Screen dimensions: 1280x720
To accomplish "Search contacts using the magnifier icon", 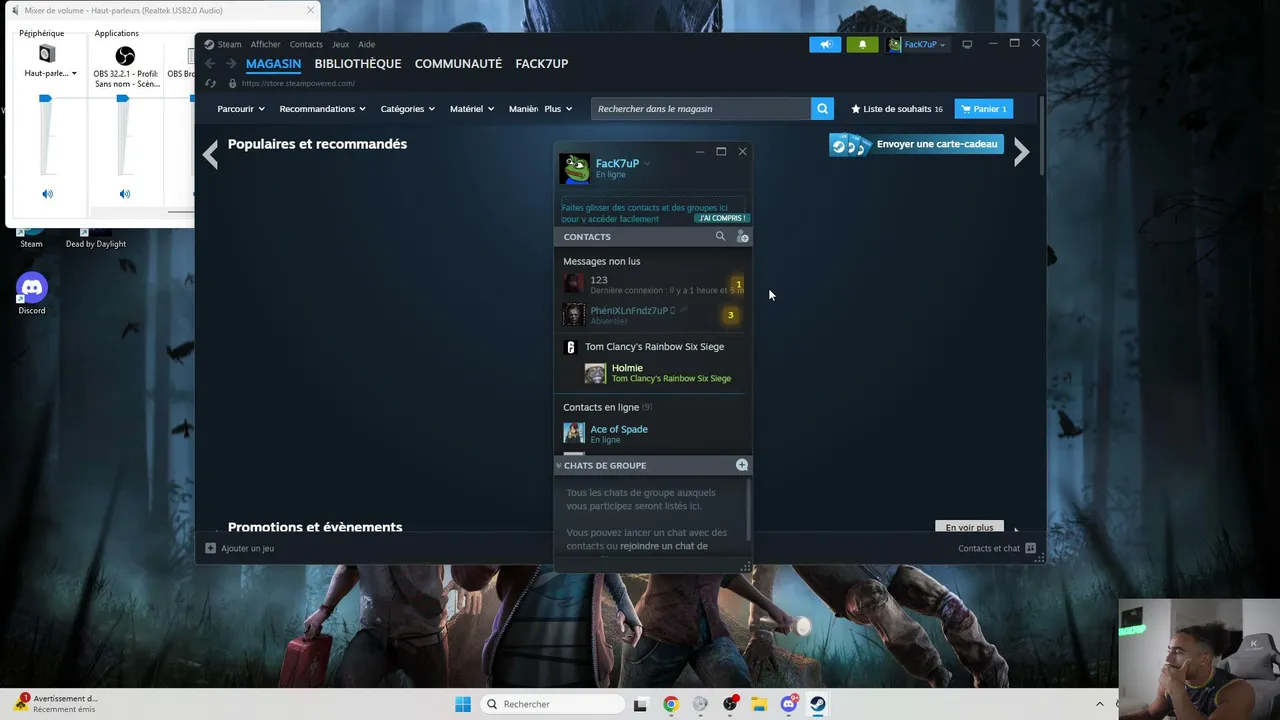I will (x=720, y=237).
